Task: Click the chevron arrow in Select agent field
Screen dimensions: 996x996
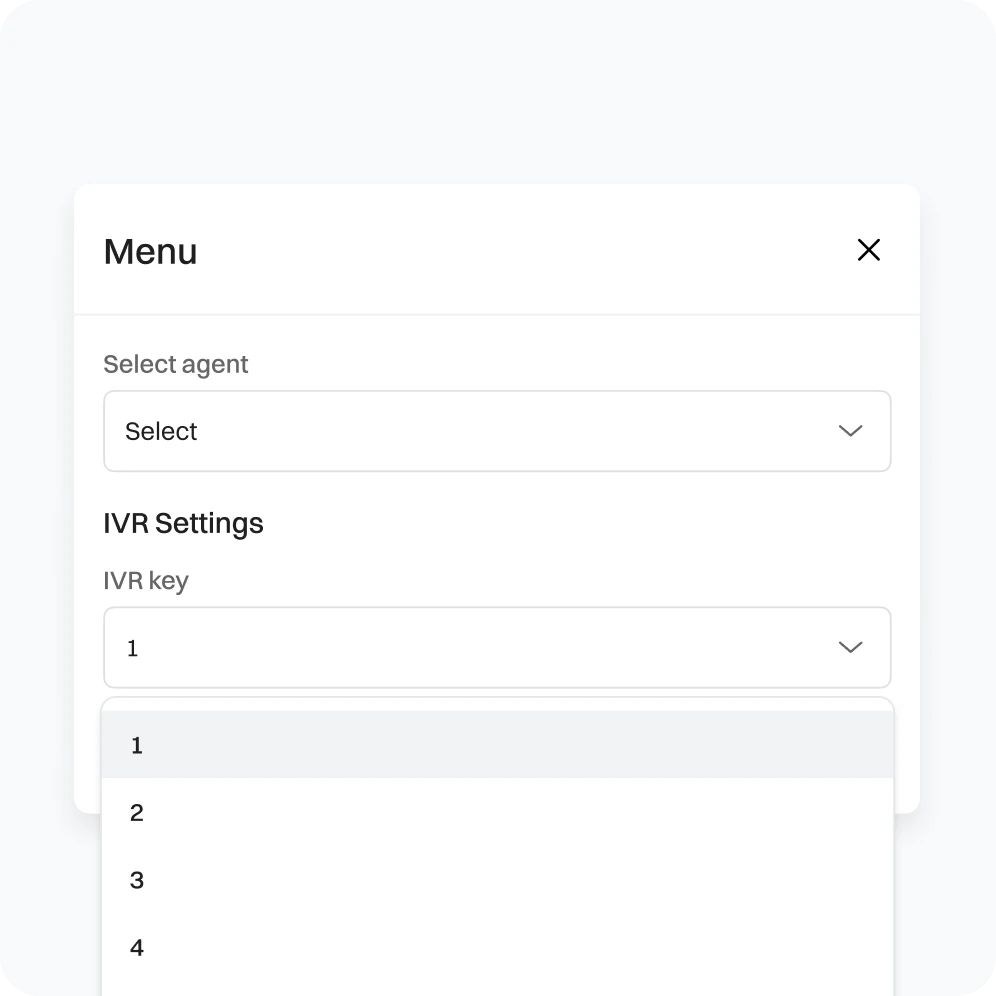Action: coord(850,431)
